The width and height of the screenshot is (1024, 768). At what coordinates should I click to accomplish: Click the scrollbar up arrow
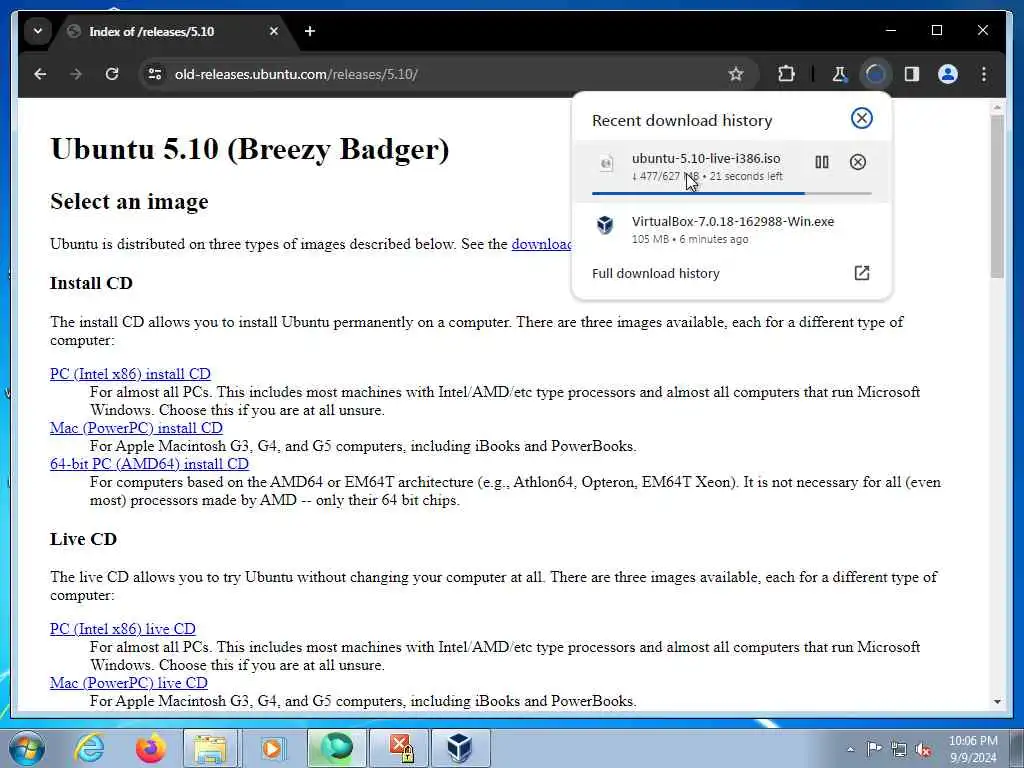tap(997, 106)
